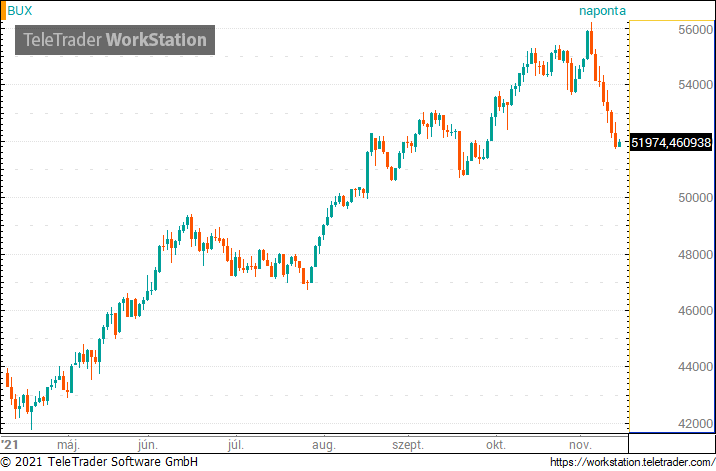Viewport: 716px width, 471px height.
Task: Open the workstation.teletrader.com link
Action: tap(632, 462)
